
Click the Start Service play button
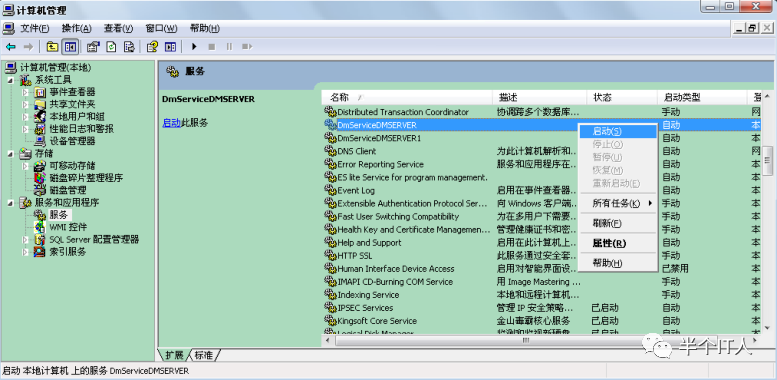coord(194,47)
